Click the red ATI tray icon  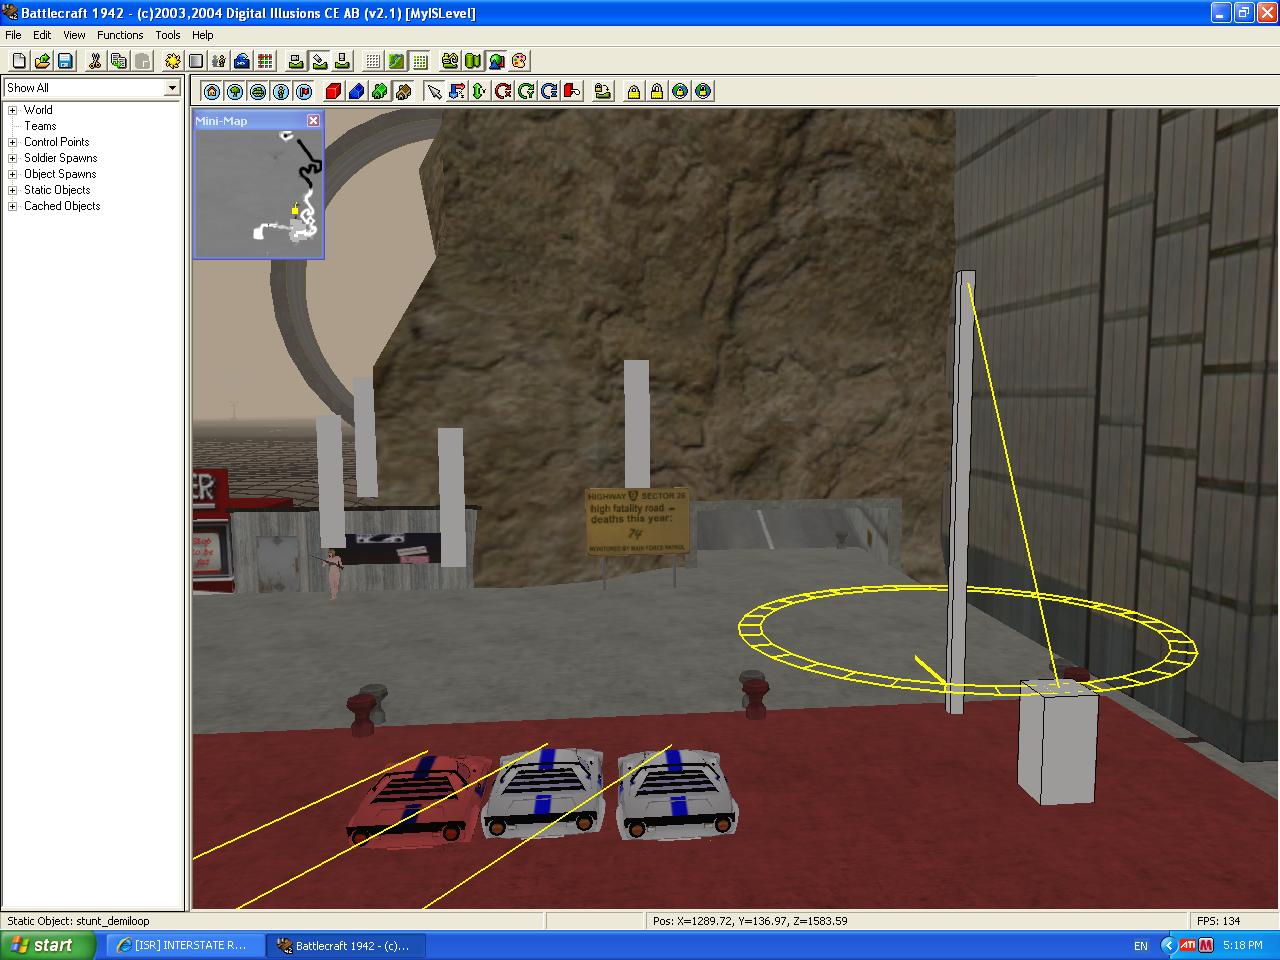point(1188,945)
